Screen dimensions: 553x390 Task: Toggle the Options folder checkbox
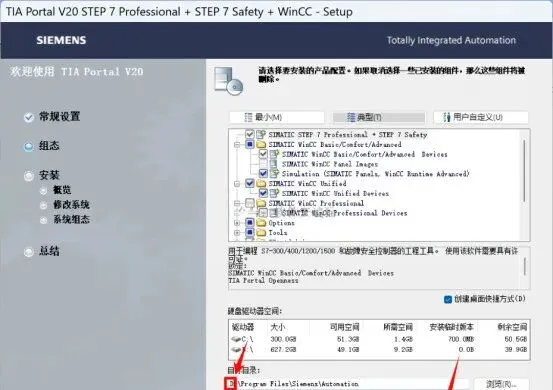(250, 223)
